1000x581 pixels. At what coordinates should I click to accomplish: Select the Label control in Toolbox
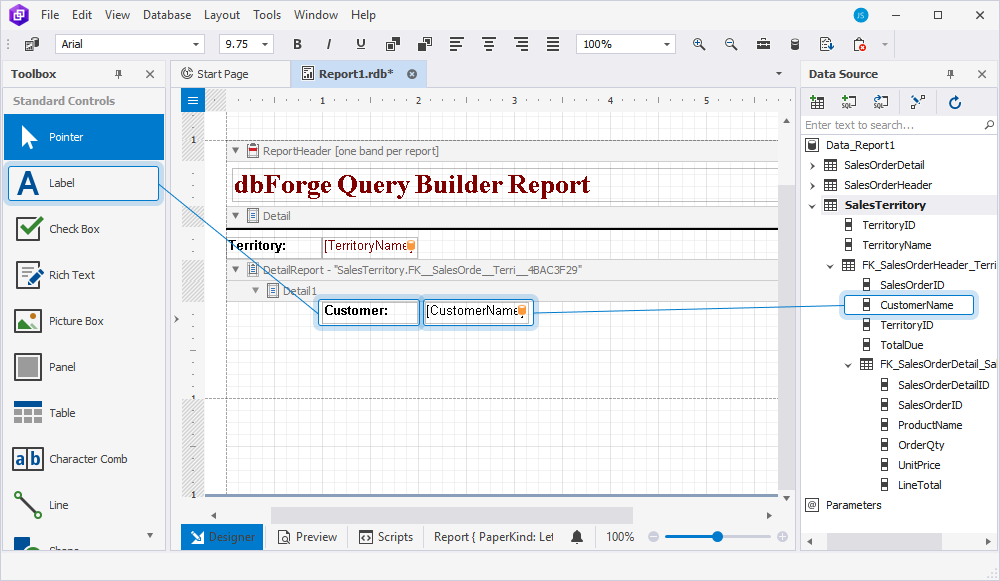pyautogui.click(x=84, y=183)
